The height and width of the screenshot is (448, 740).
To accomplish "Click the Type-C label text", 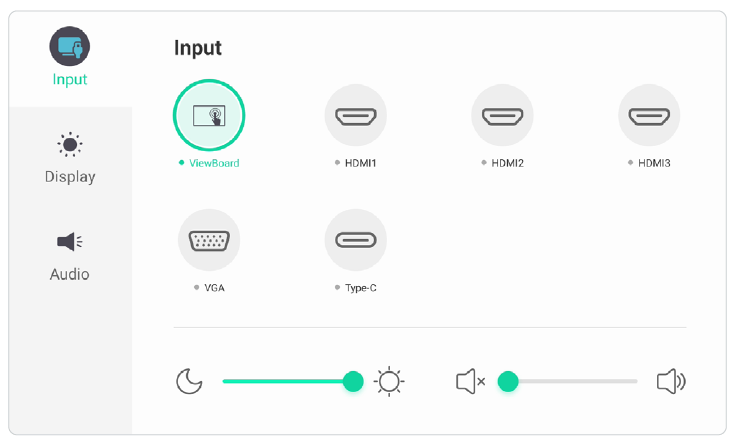I will click(x=361, y=288).
